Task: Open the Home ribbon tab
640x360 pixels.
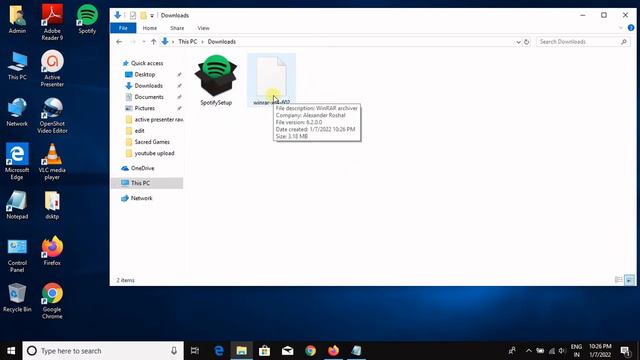Action: pyautogui.click(x=150, y=28)
